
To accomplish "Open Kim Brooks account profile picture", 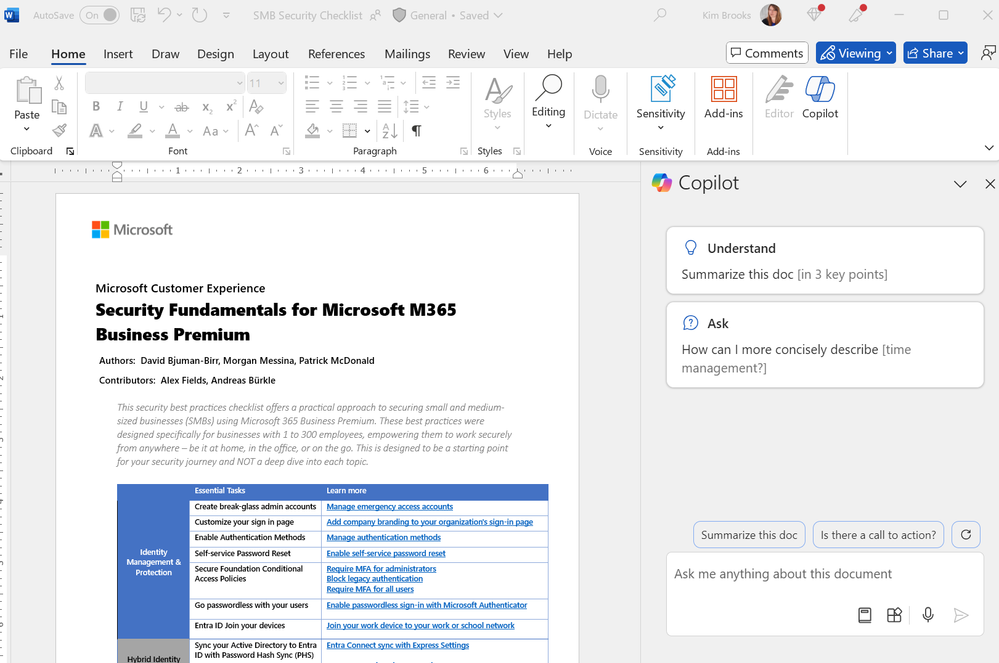I will [771, 15].
